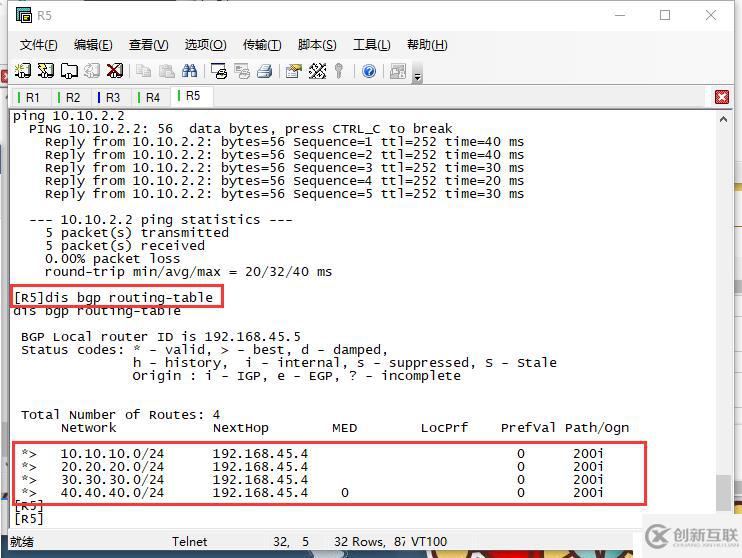Screen dimensions: 742x558
Task: Click the SecureFX toolbar icon
Action: pos(398,71)
